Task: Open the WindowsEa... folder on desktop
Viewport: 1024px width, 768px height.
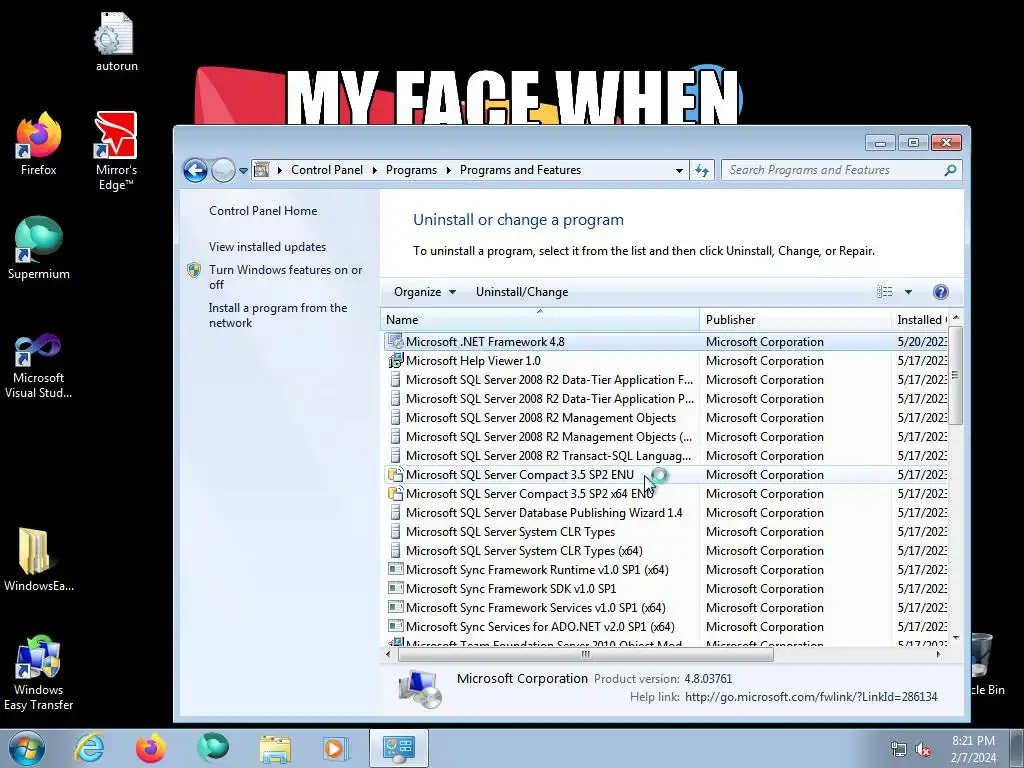Action: pyautogui.click(x=39, y=559)
